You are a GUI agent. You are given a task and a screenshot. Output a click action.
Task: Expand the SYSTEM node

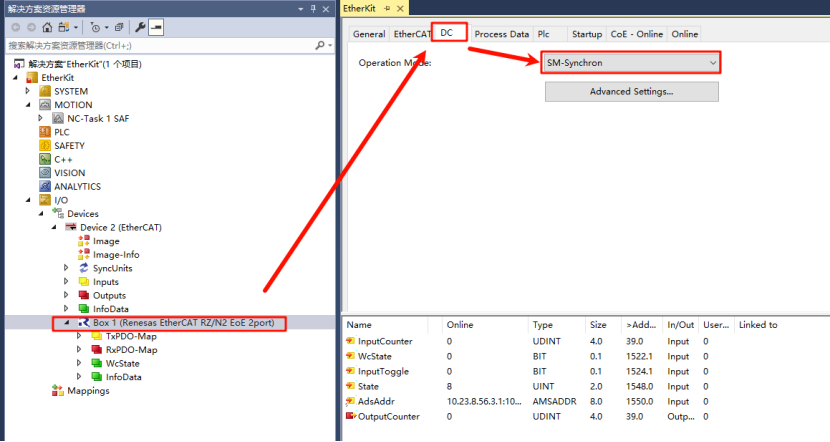click(28, 91)
